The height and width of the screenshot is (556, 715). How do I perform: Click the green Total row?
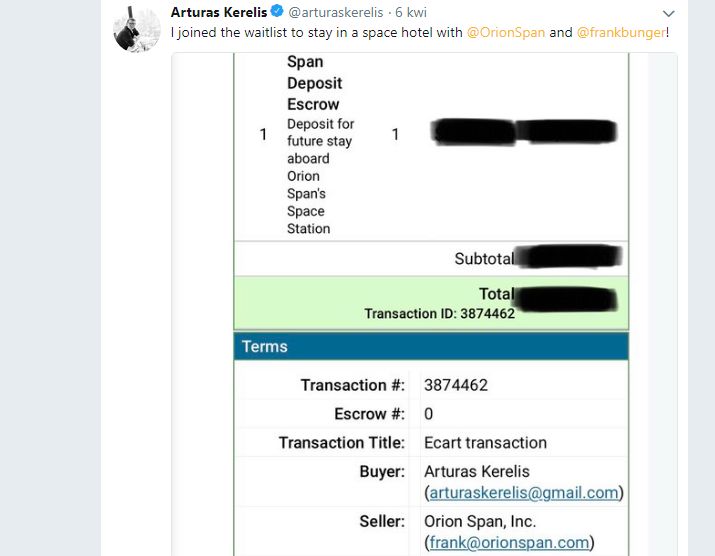(x=431, y=304)
